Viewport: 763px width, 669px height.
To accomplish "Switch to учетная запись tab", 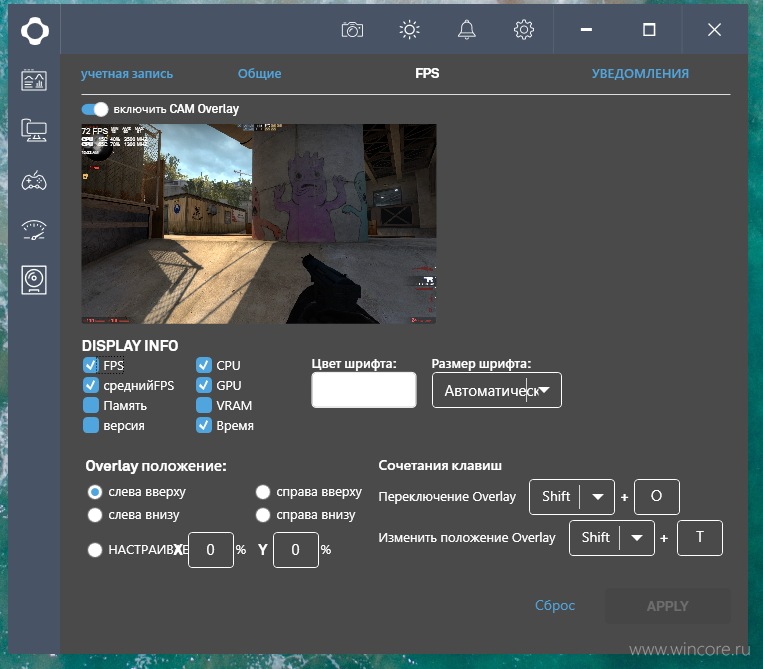I will (x=127, y=73).
